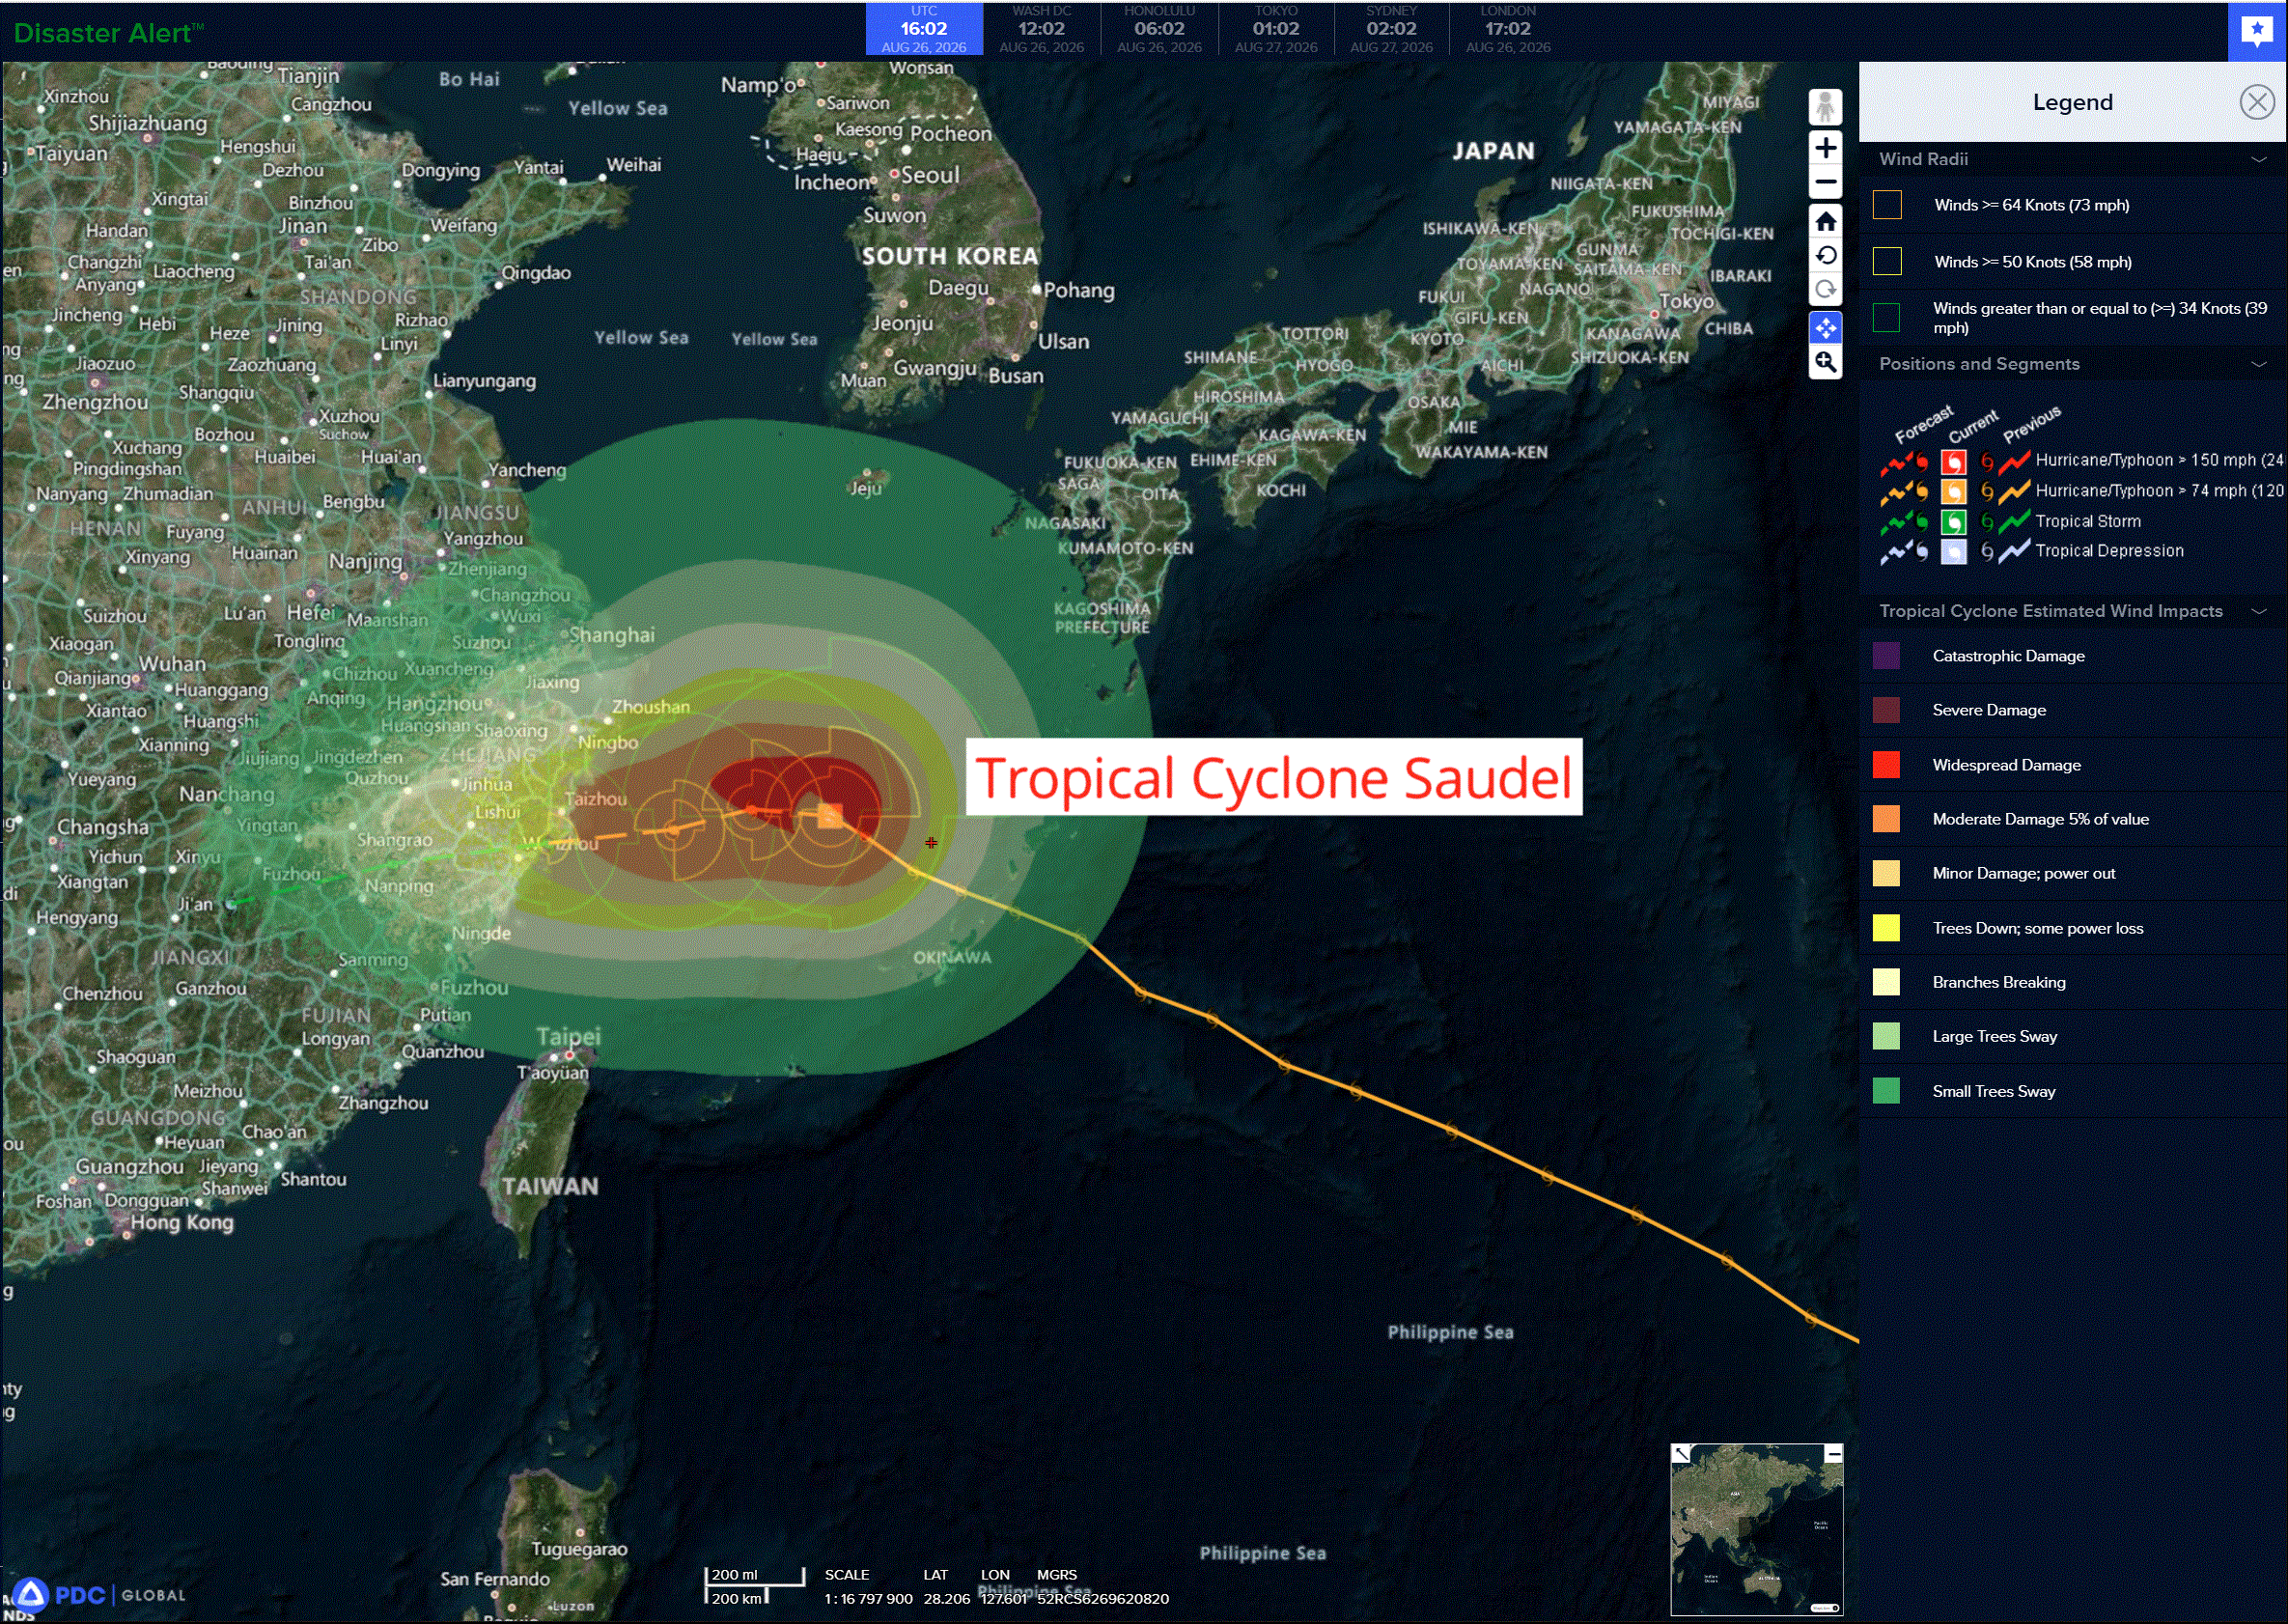Click the Catastrophic Damage purple swatch
This screenshot has height=1624, width=2288.
1886,656
